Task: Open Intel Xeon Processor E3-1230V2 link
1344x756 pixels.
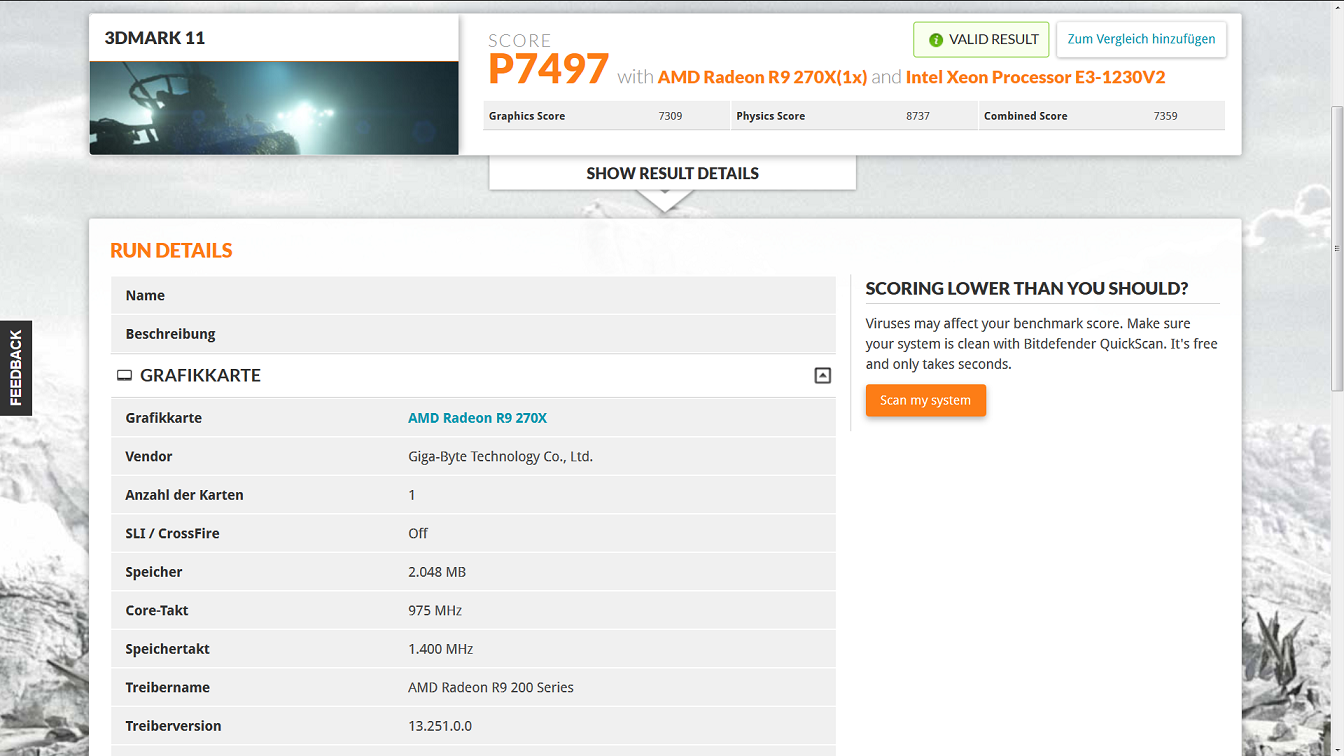Action: click(1035, 77)
